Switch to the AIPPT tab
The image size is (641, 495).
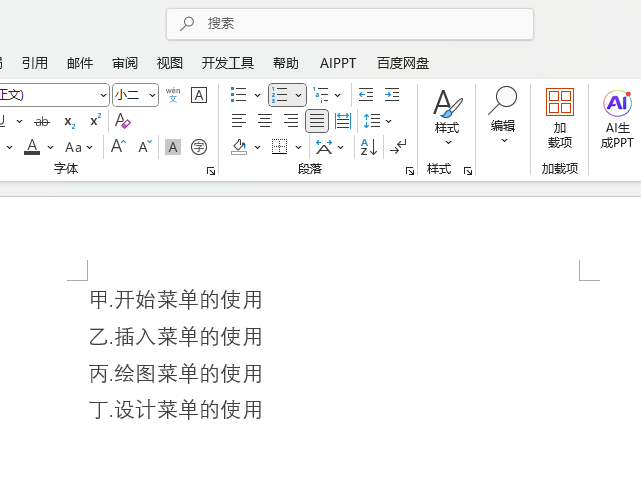pos(338,63)
